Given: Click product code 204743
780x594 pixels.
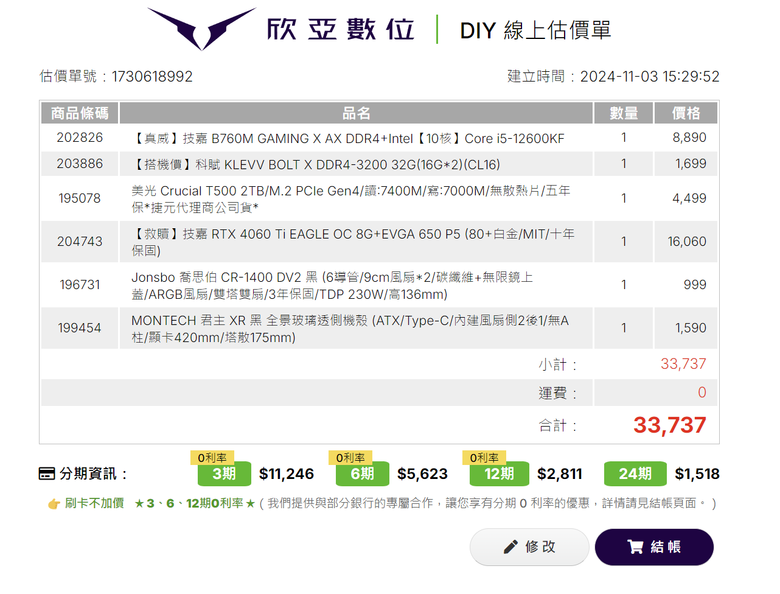Looking at the screenshot, I should [x=80, y=241].
